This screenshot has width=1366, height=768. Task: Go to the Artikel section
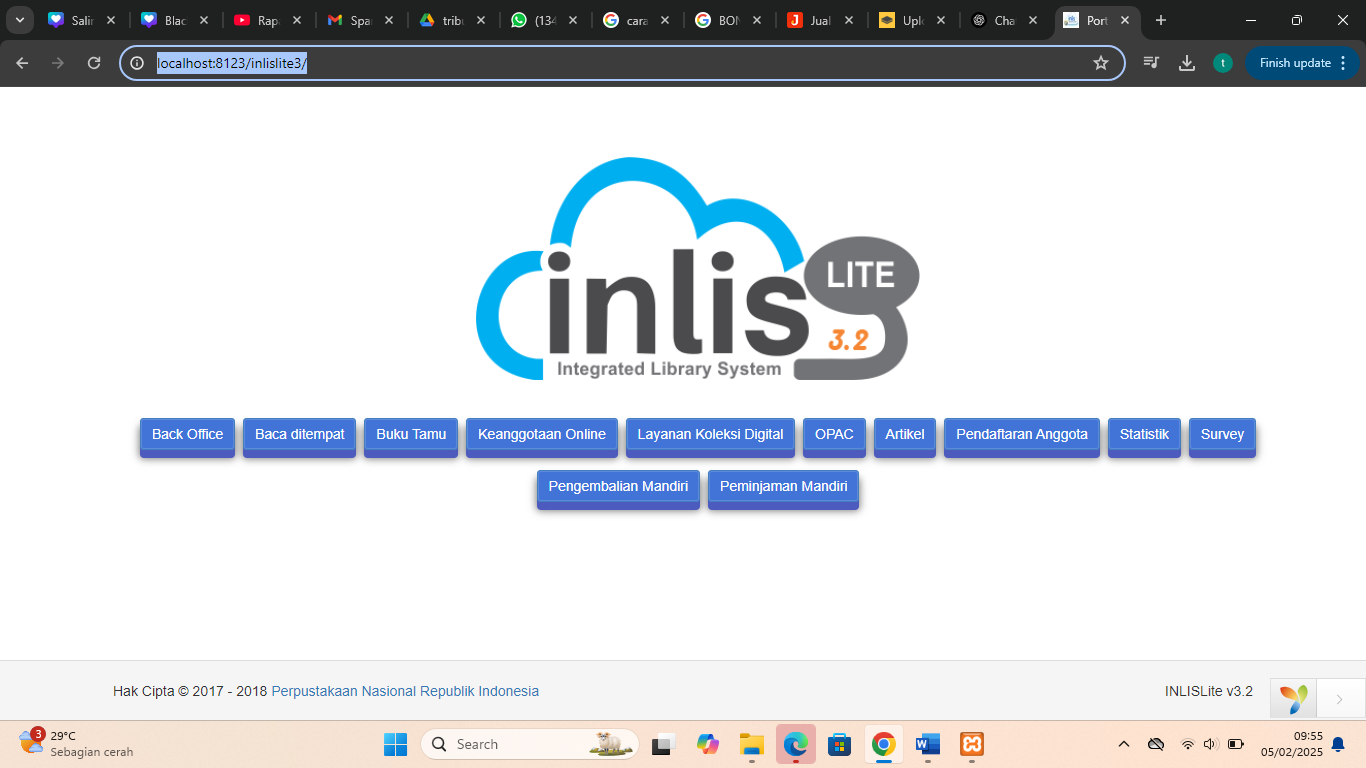coord(905,437)
